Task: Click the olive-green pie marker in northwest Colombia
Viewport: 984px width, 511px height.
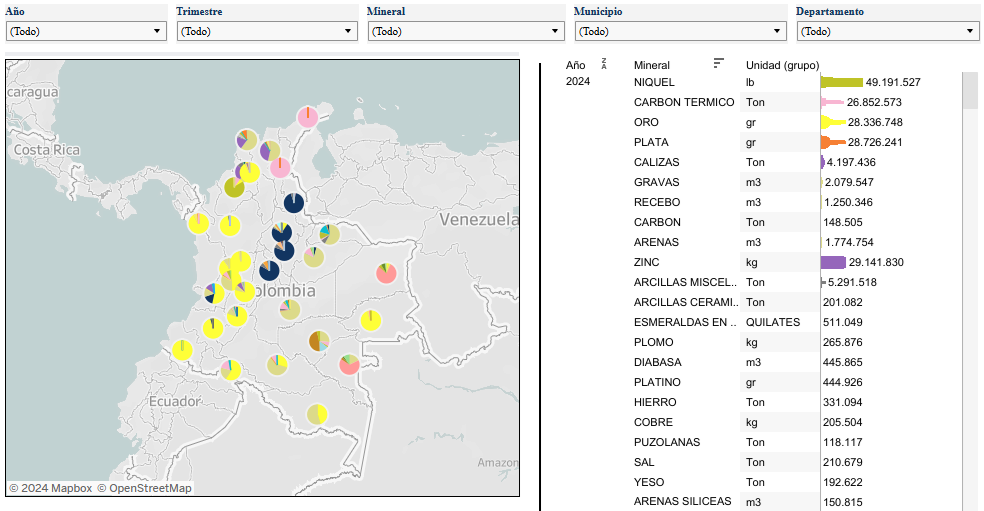Action: tap(234, 187)
